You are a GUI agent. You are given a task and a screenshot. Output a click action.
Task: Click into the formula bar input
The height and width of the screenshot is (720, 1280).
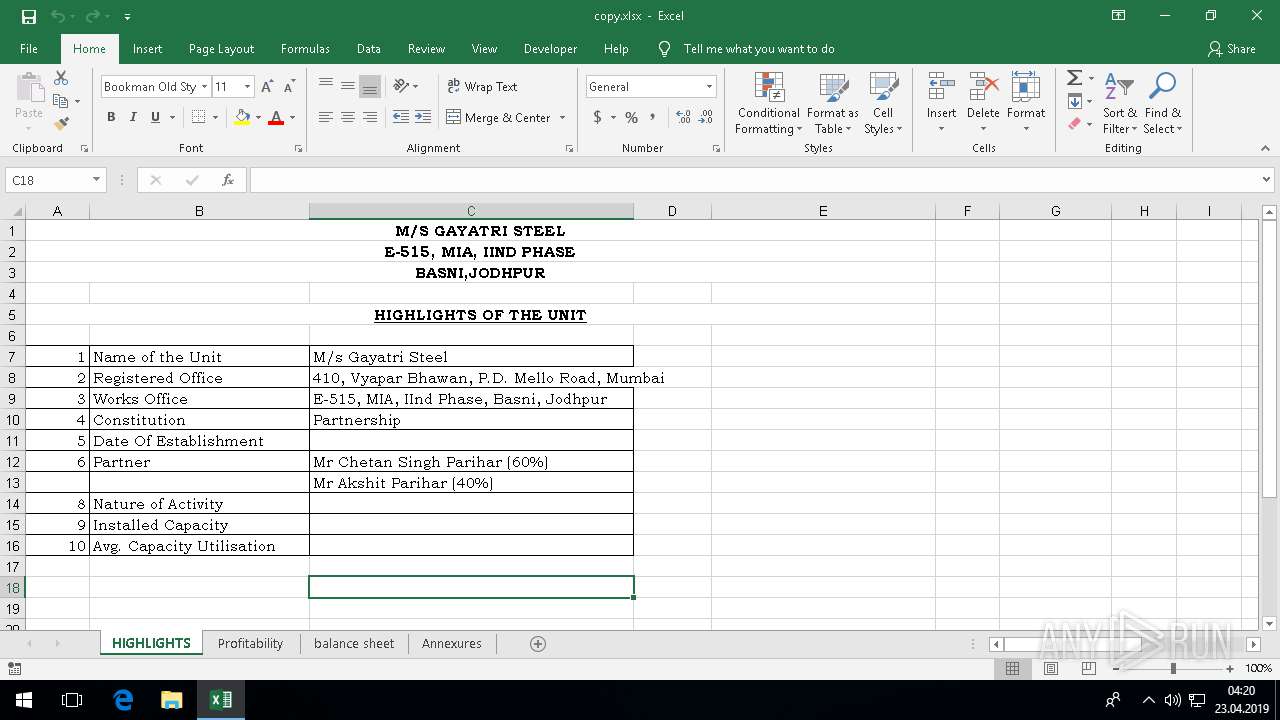[x=755, y=180]
